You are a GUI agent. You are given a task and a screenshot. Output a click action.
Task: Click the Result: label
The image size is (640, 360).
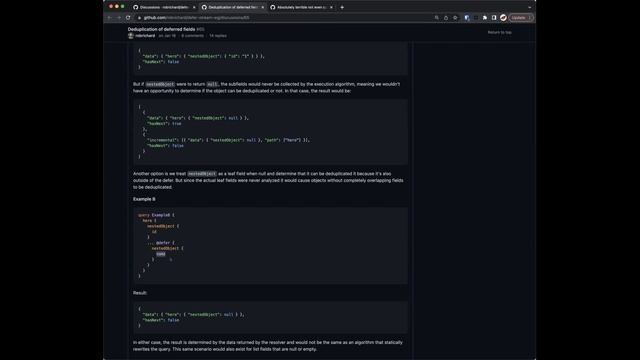tap(140, 293)
